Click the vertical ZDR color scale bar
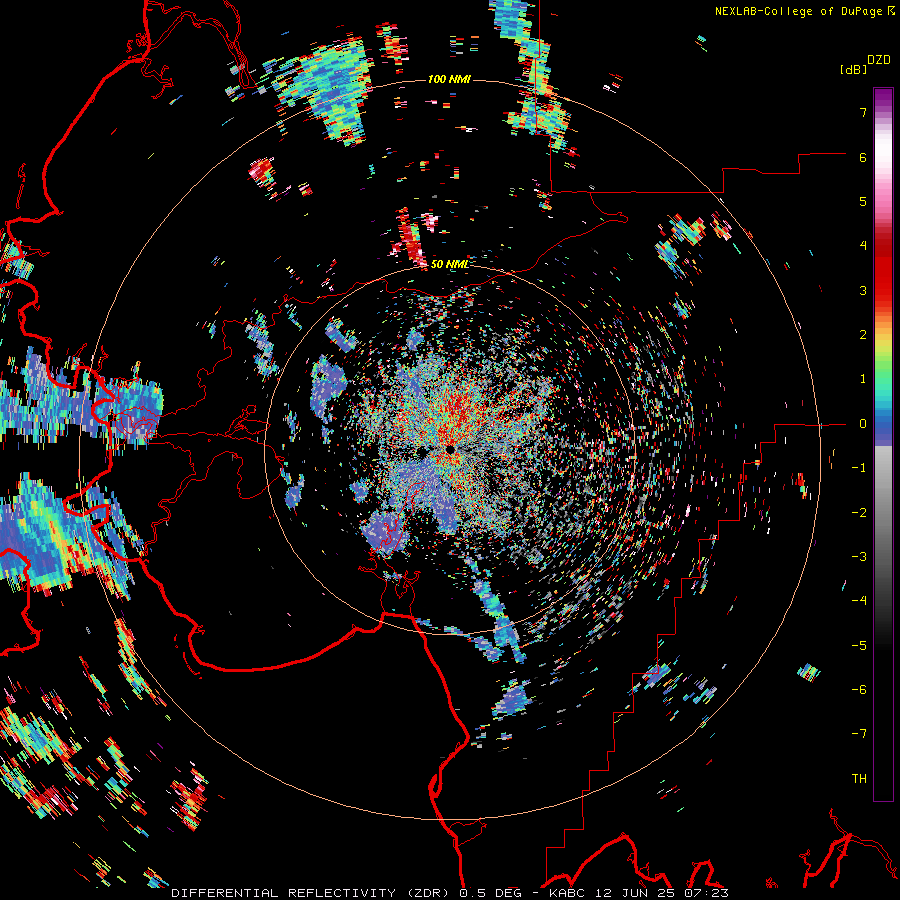Image resolution: width=900 pixels, height=900 pixels. point(883,444)
